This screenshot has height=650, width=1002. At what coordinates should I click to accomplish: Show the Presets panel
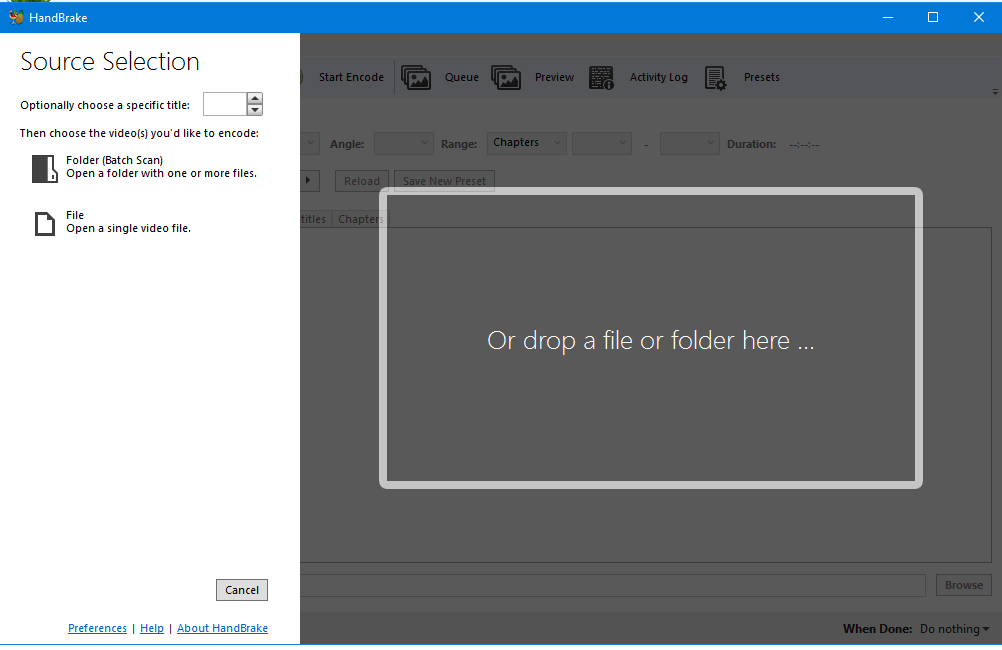[761, 77]
